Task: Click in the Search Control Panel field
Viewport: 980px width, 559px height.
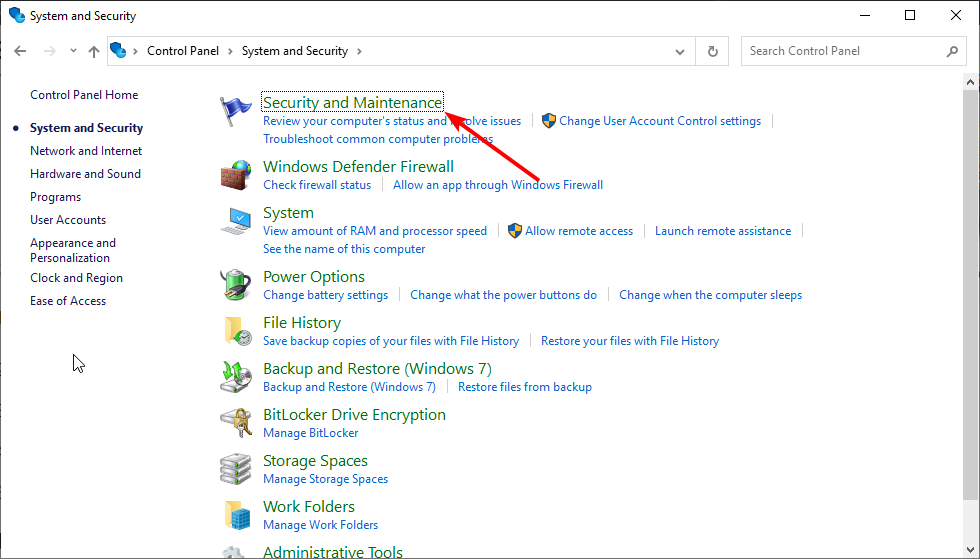Action: [854, 51]
